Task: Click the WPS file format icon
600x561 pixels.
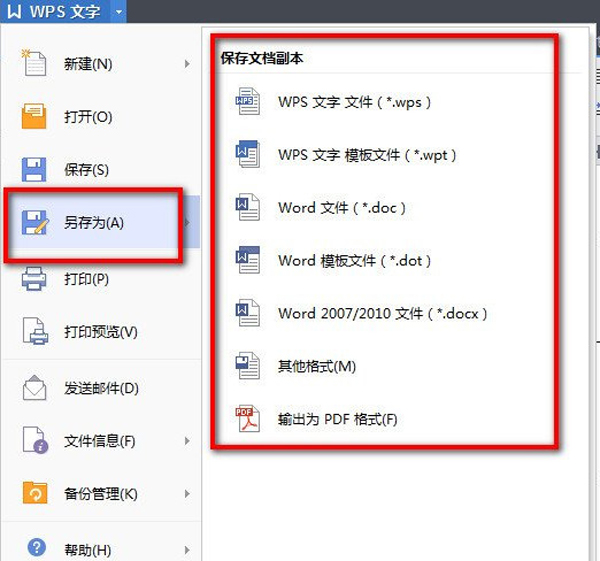Action: pos(247,101)
